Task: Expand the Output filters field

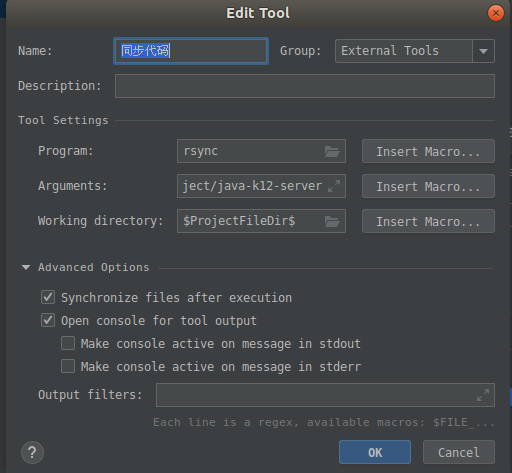Action: 483,395
